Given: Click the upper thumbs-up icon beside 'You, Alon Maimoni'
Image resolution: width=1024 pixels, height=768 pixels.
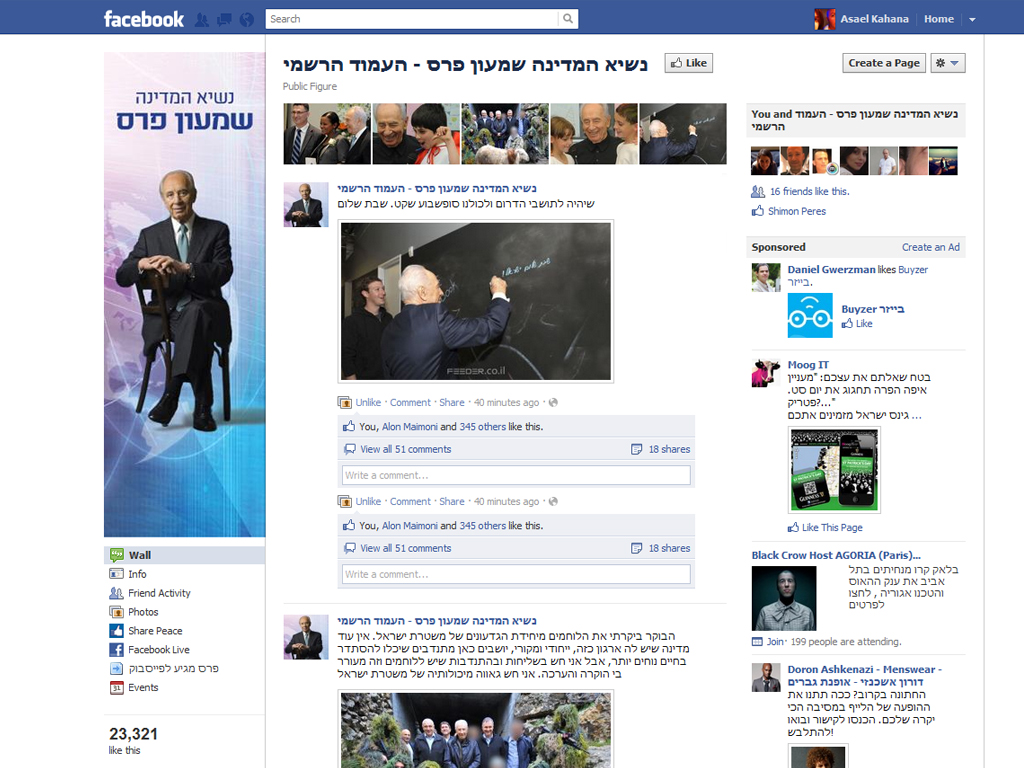Looking at the screenshot, I should (349, 426).
